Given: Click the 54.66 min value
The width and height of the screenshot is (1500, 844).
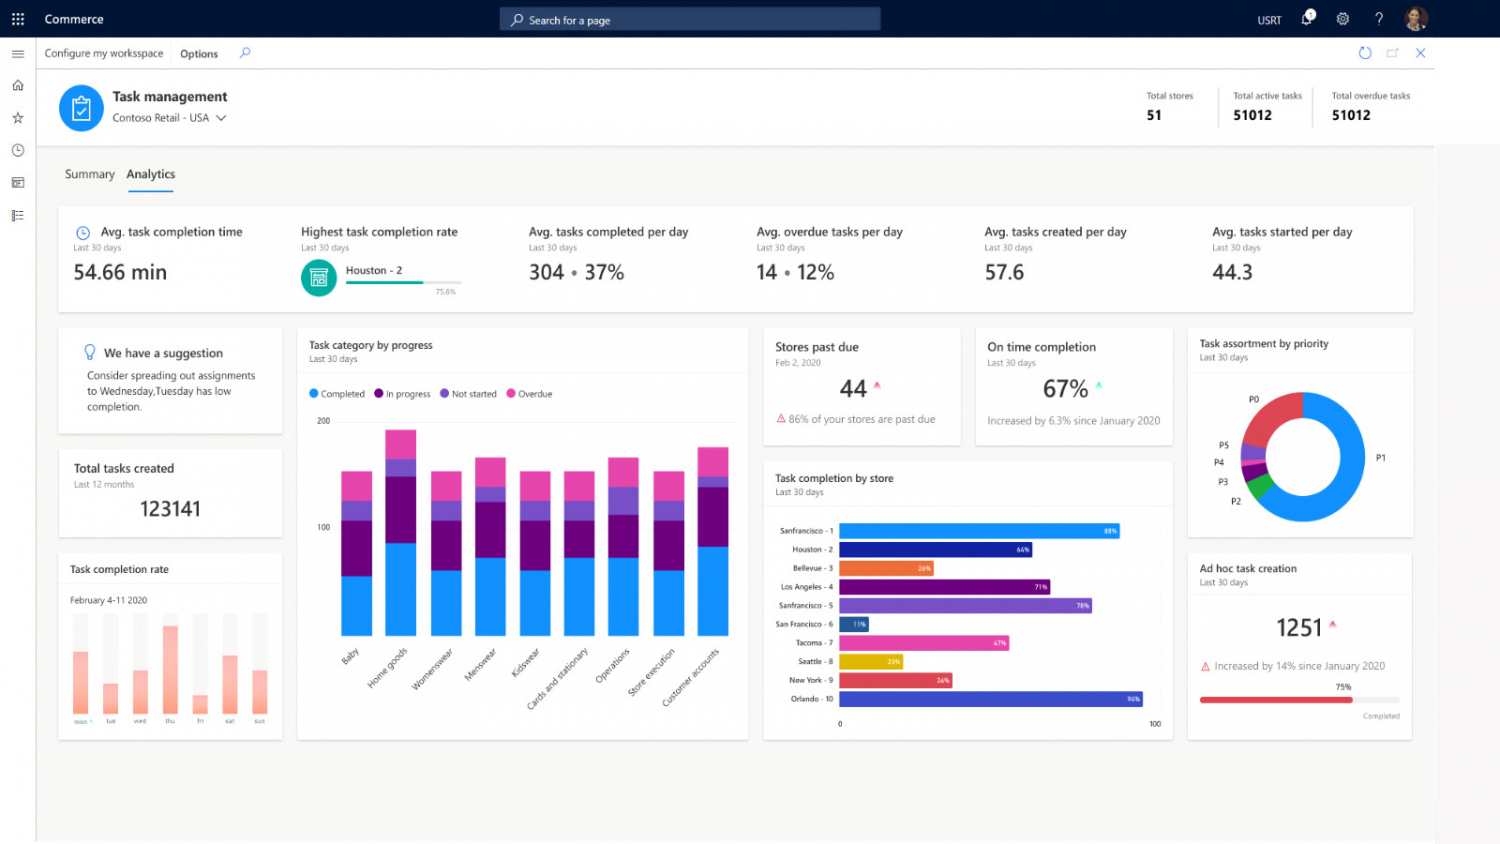Looking at the screenshot, I should [x=120, y=272].
